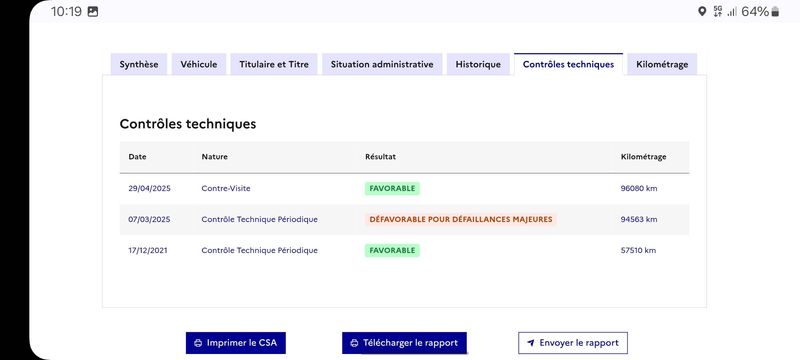Download the report with Télécharger le rapport
Image resolution: width=800 pixels, height=360 pixels.
click(404, 343)
